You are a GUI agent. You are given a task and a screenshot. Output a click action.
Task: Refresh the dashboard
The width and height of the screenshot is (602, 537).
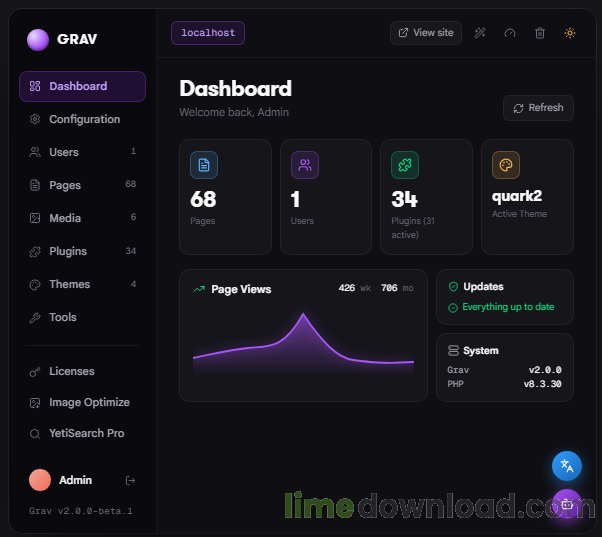coord(538,108)
